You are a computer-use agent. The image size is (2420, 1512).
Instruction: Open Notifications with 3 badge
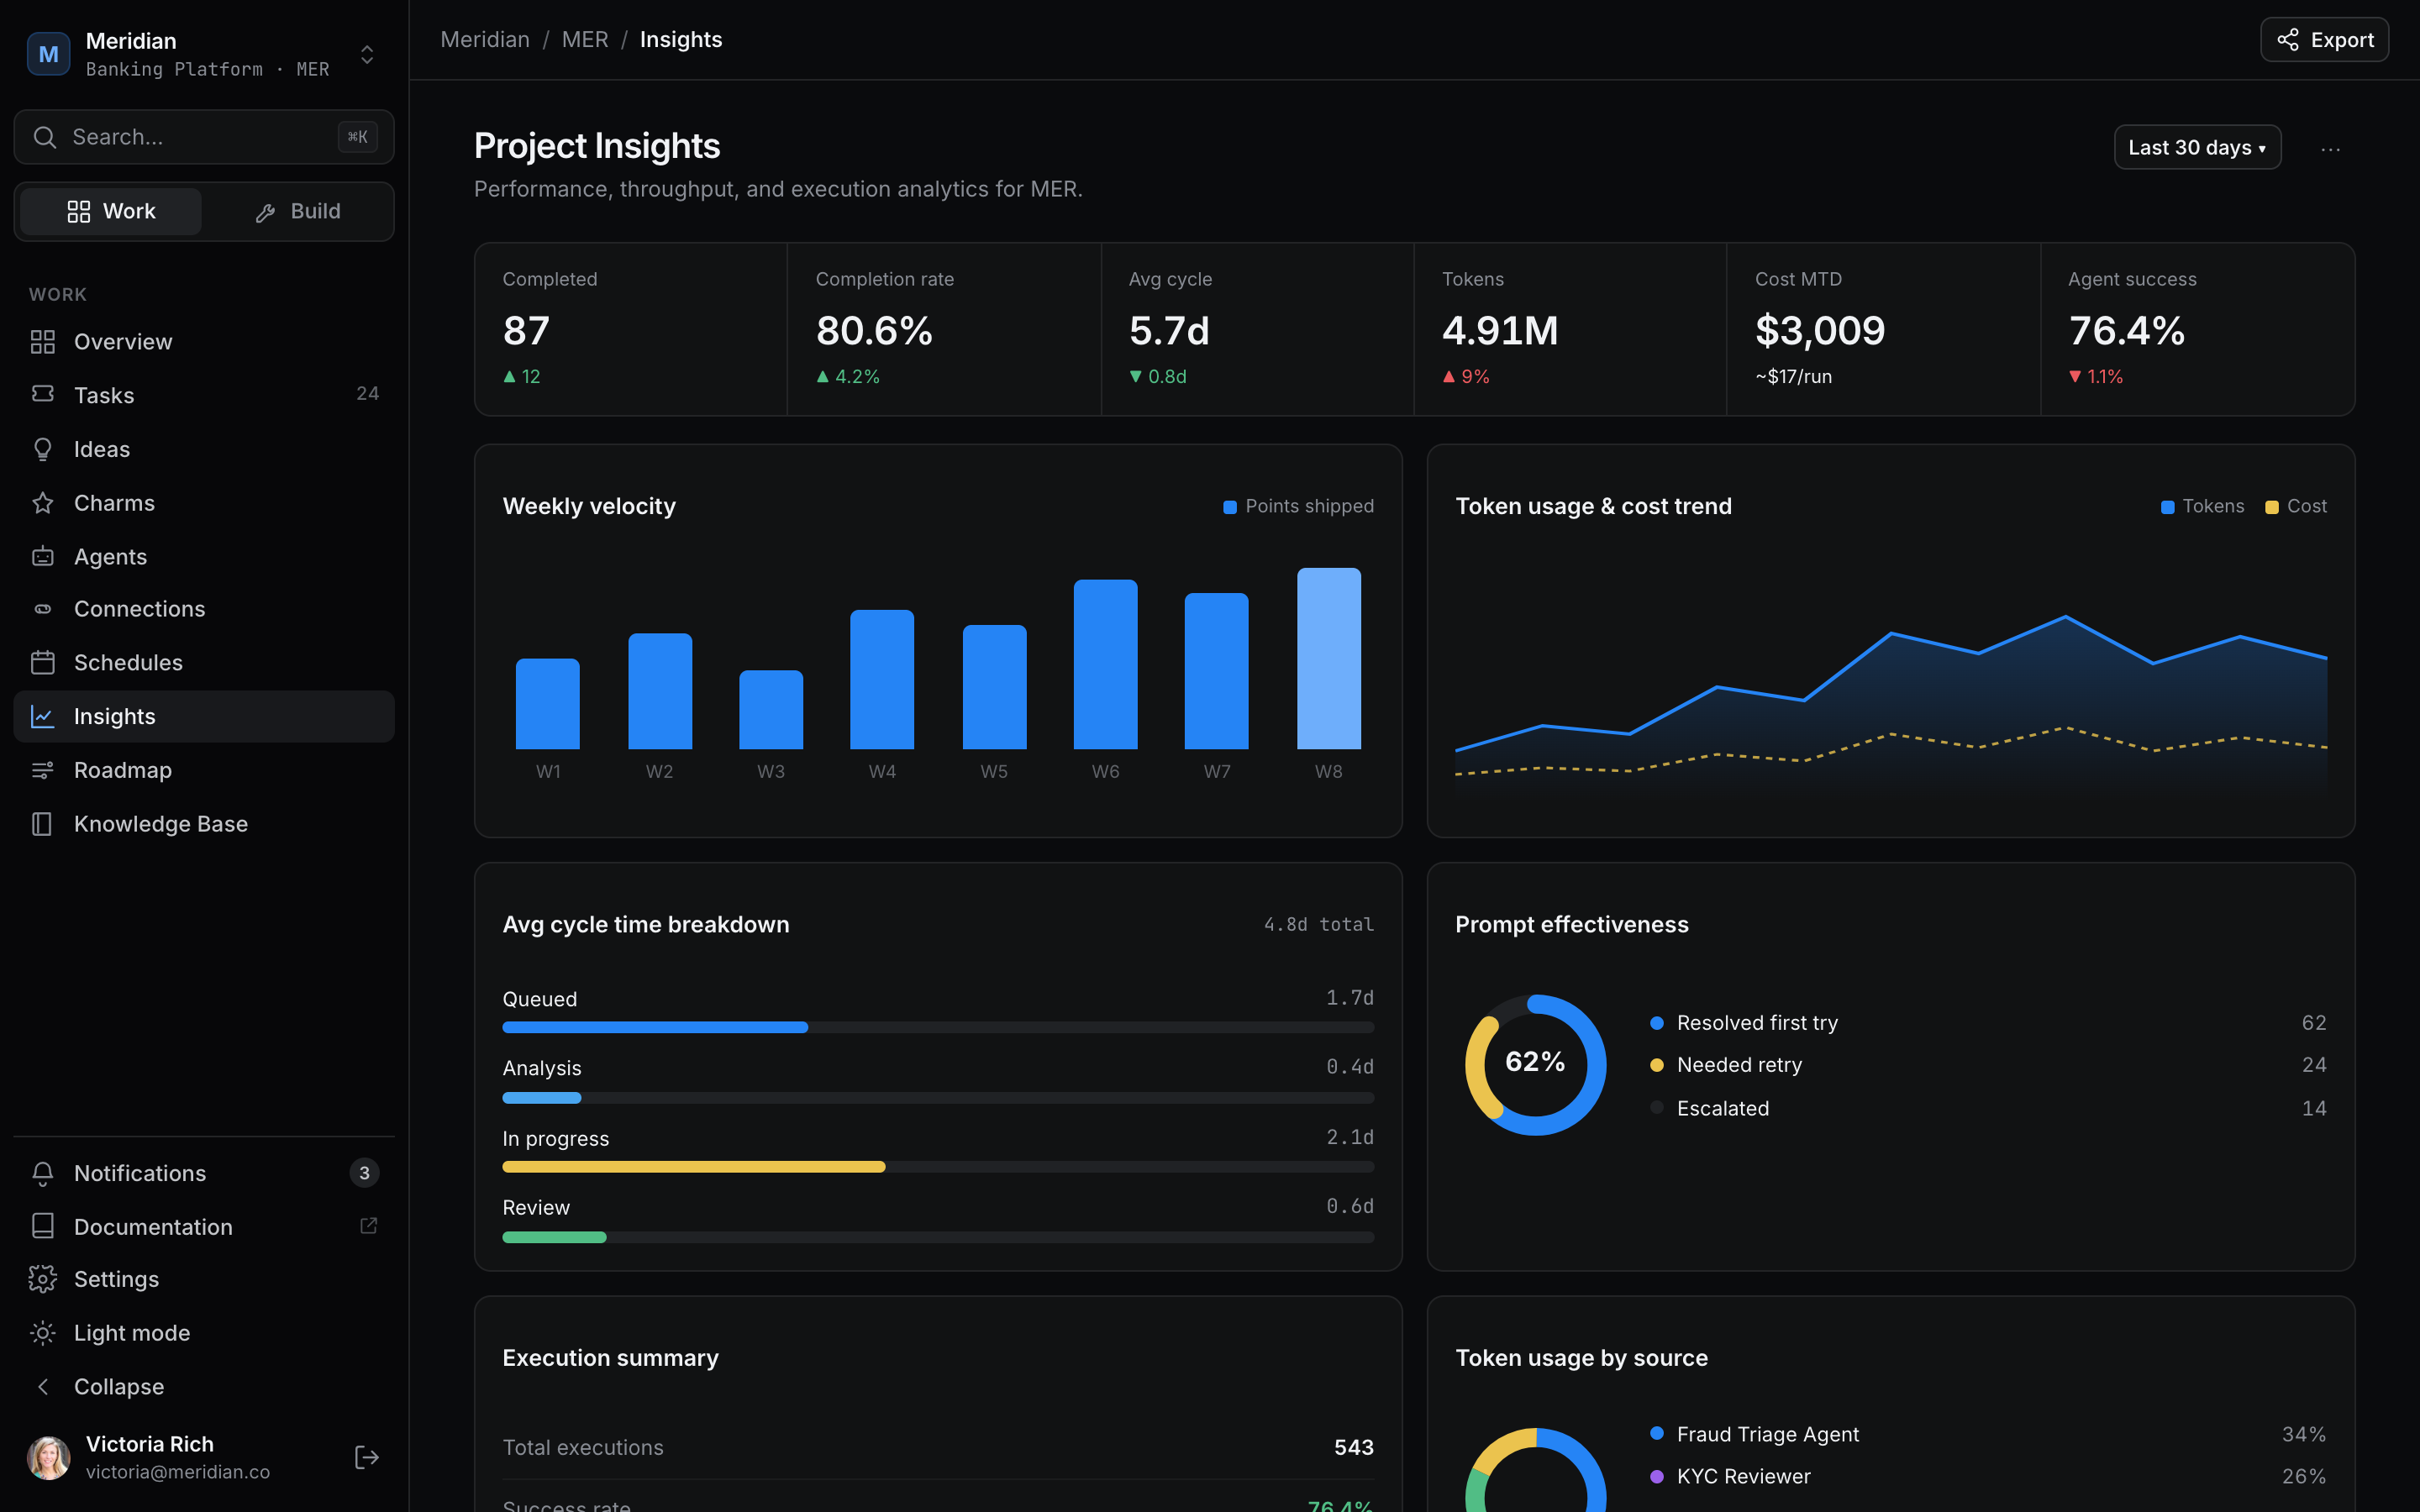click(204, 1173)
